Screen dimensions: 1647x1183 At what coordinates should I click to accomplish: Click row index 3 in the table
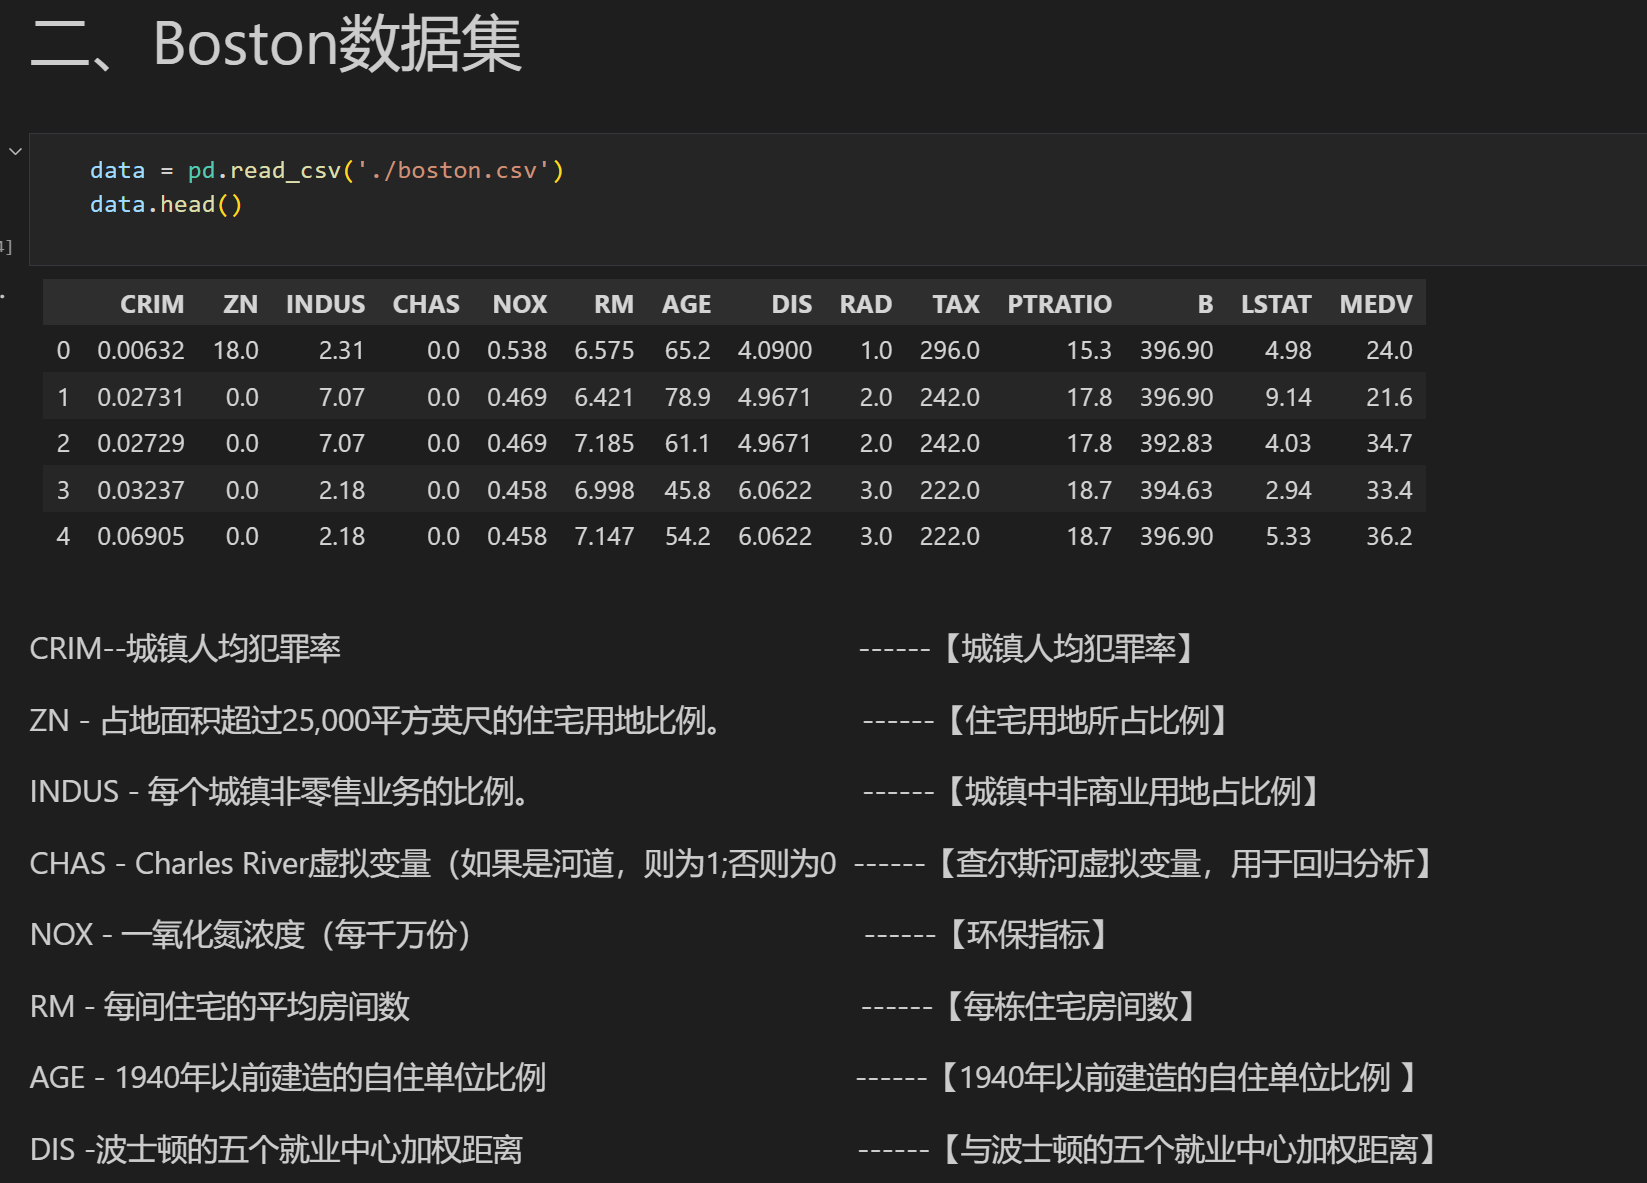point(63,491)
